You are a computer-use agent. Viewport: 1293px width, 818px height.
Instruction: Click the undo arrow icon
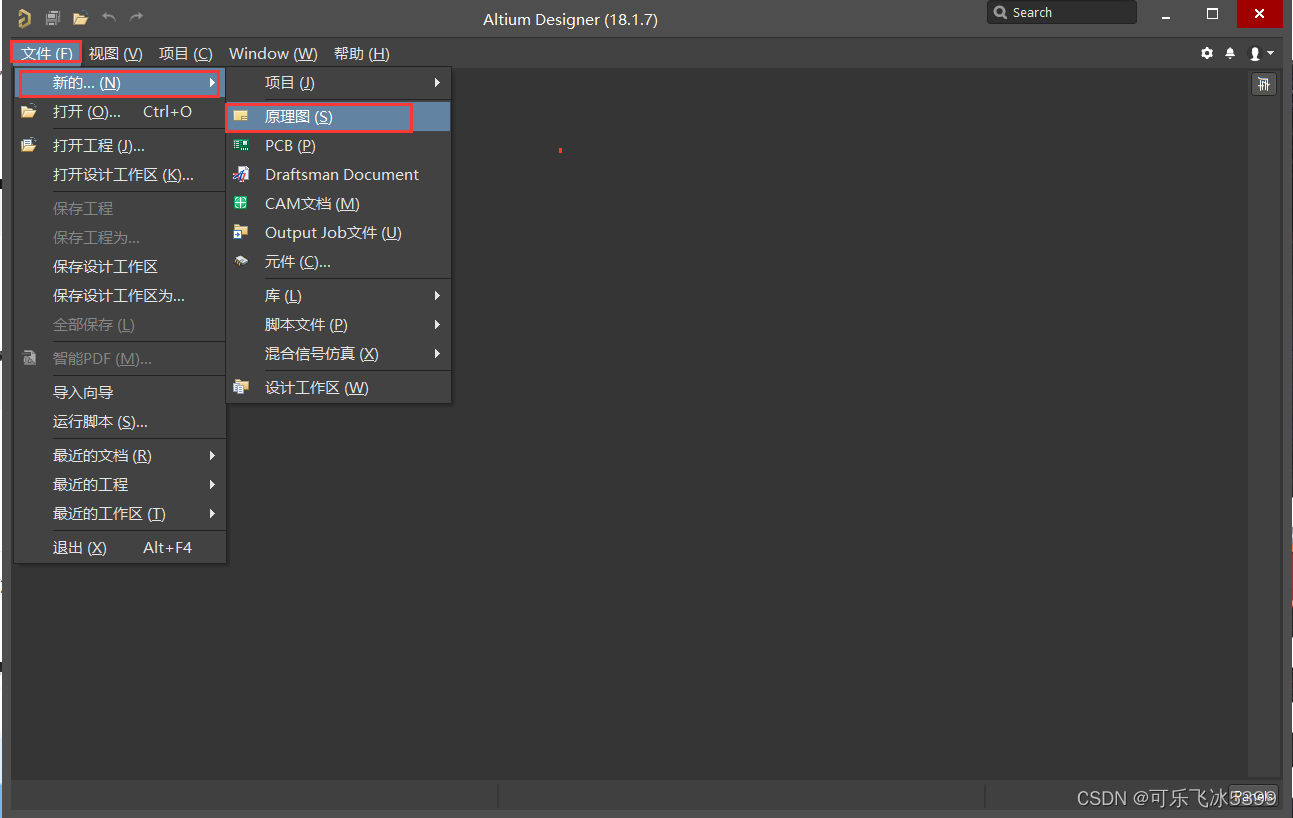click(109, 18)
